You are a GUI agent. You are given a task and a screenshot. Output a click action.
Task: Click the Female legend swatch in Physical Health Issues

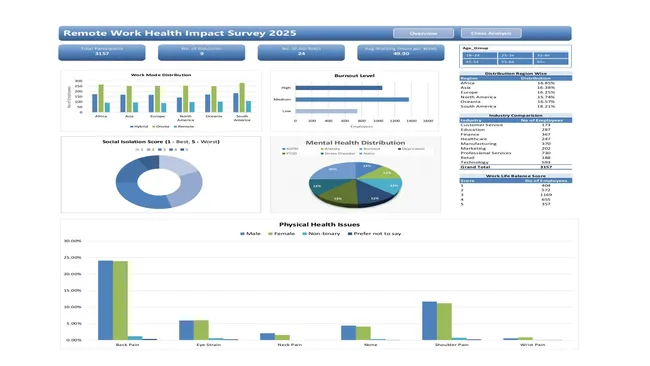271,234
